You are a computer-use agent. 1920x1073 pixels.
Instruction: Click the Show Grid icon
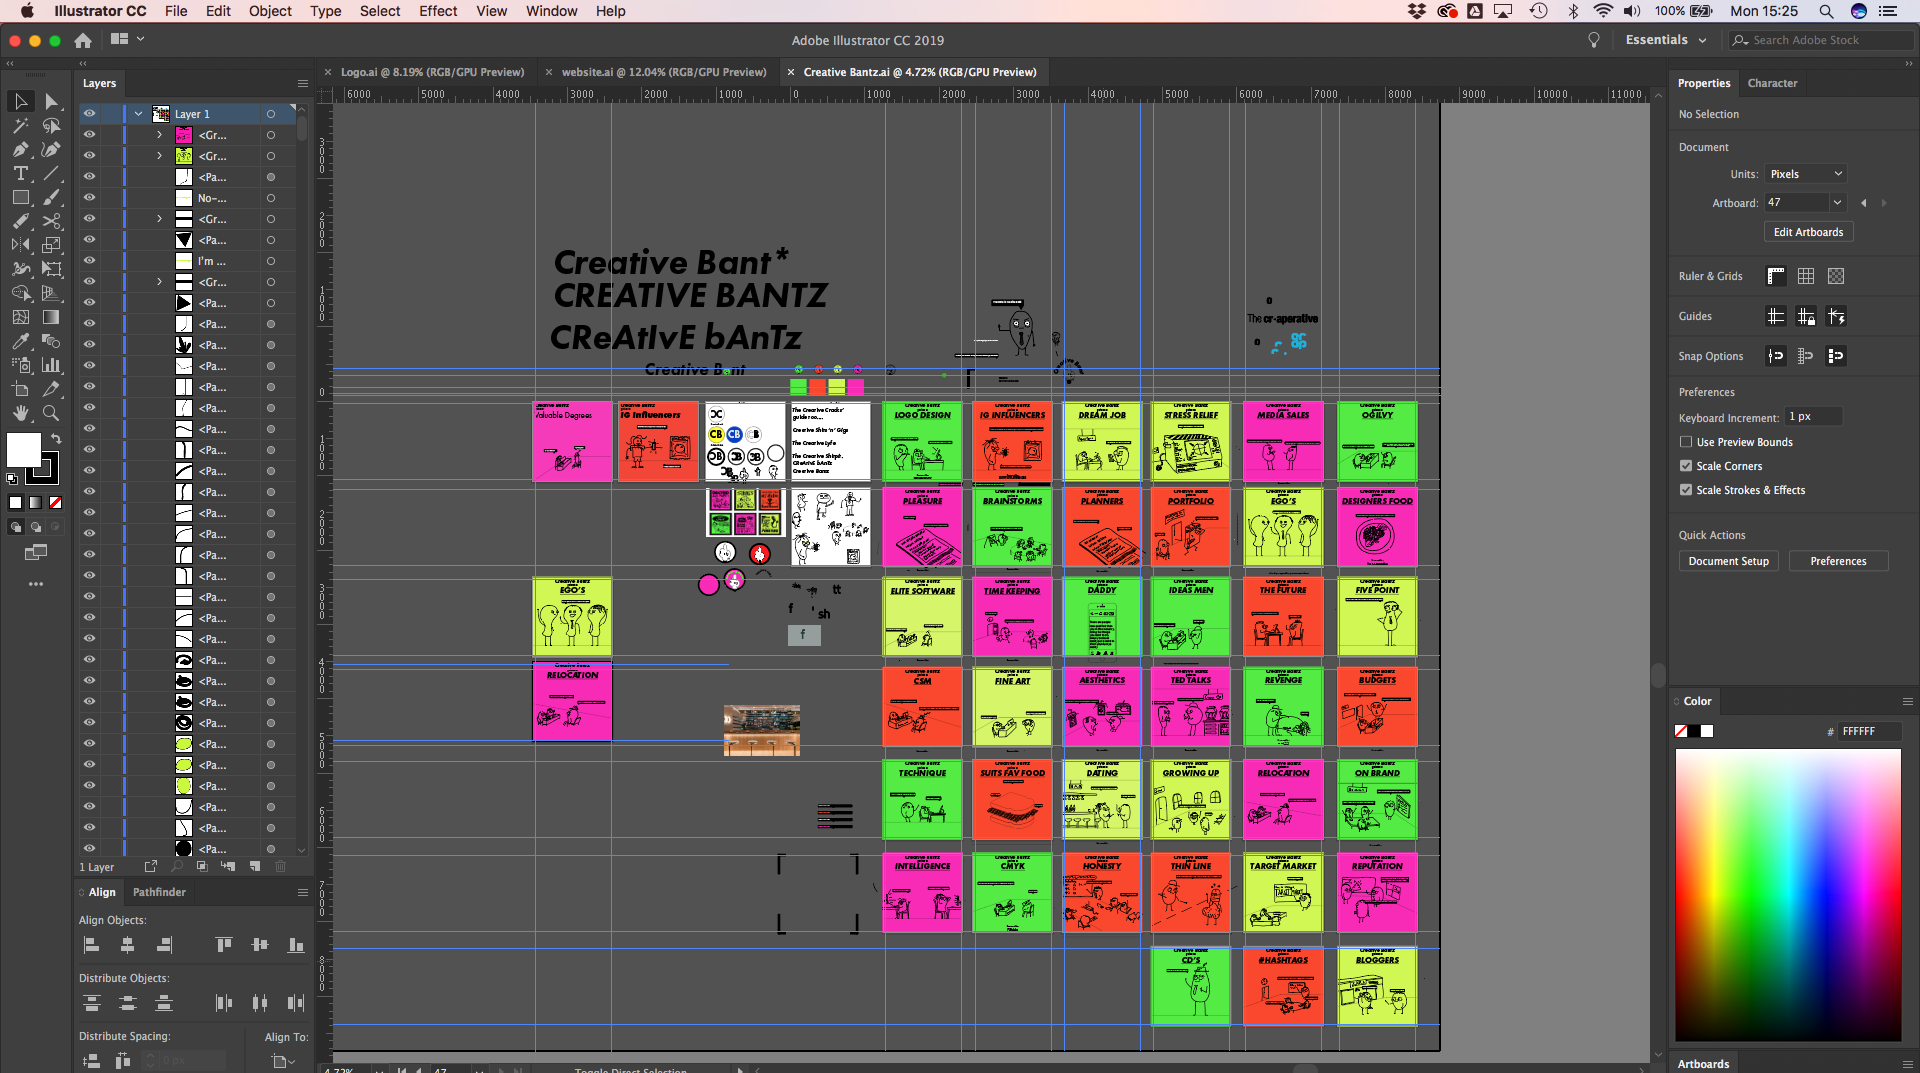tap(1806, 276)
